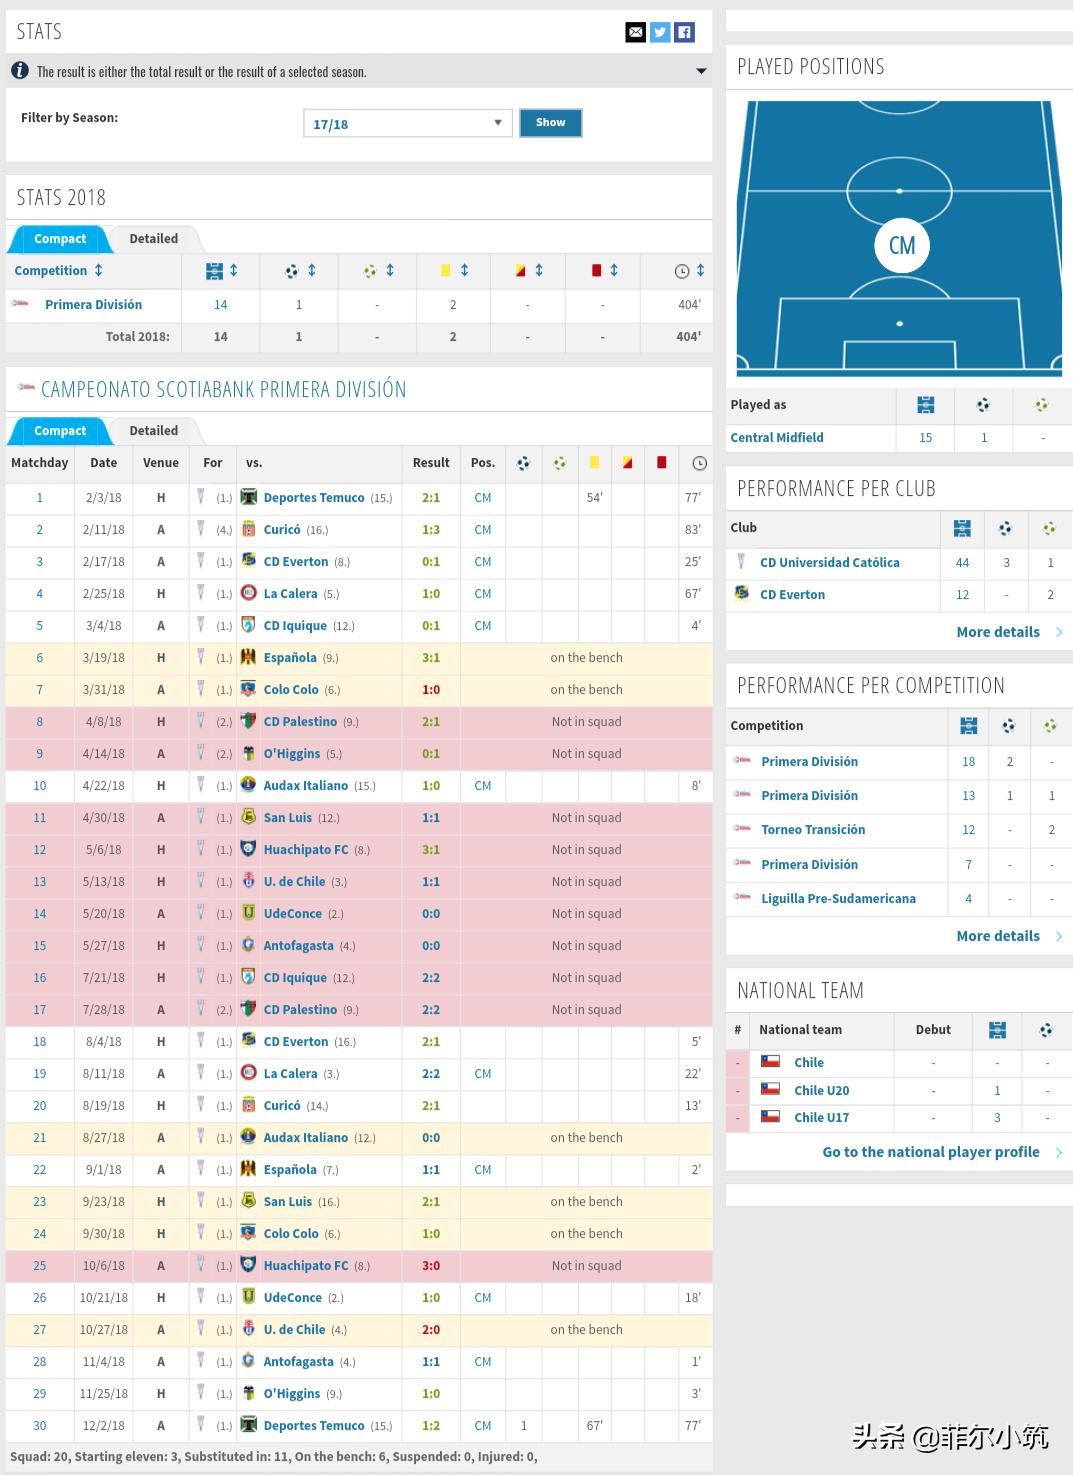Click Española crest on matchday 6
The width and height of the screenshot is (1073, 1475).
tap(249, 657)
